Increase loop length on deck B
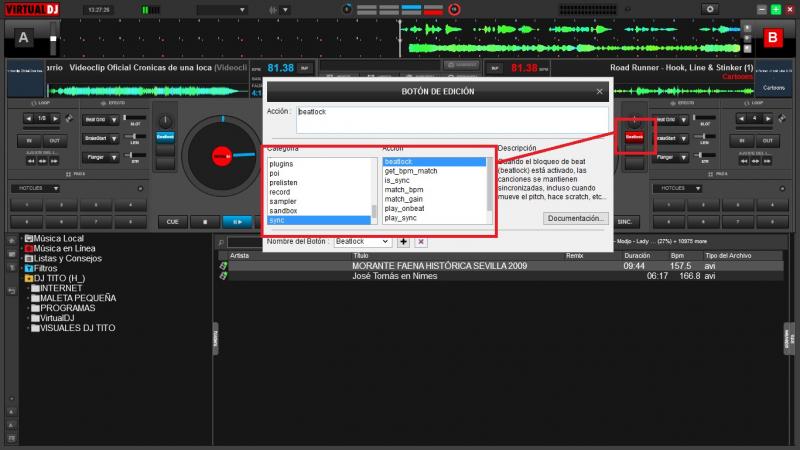This screenshot has height=450, width=800. click(x=768, y=118)
